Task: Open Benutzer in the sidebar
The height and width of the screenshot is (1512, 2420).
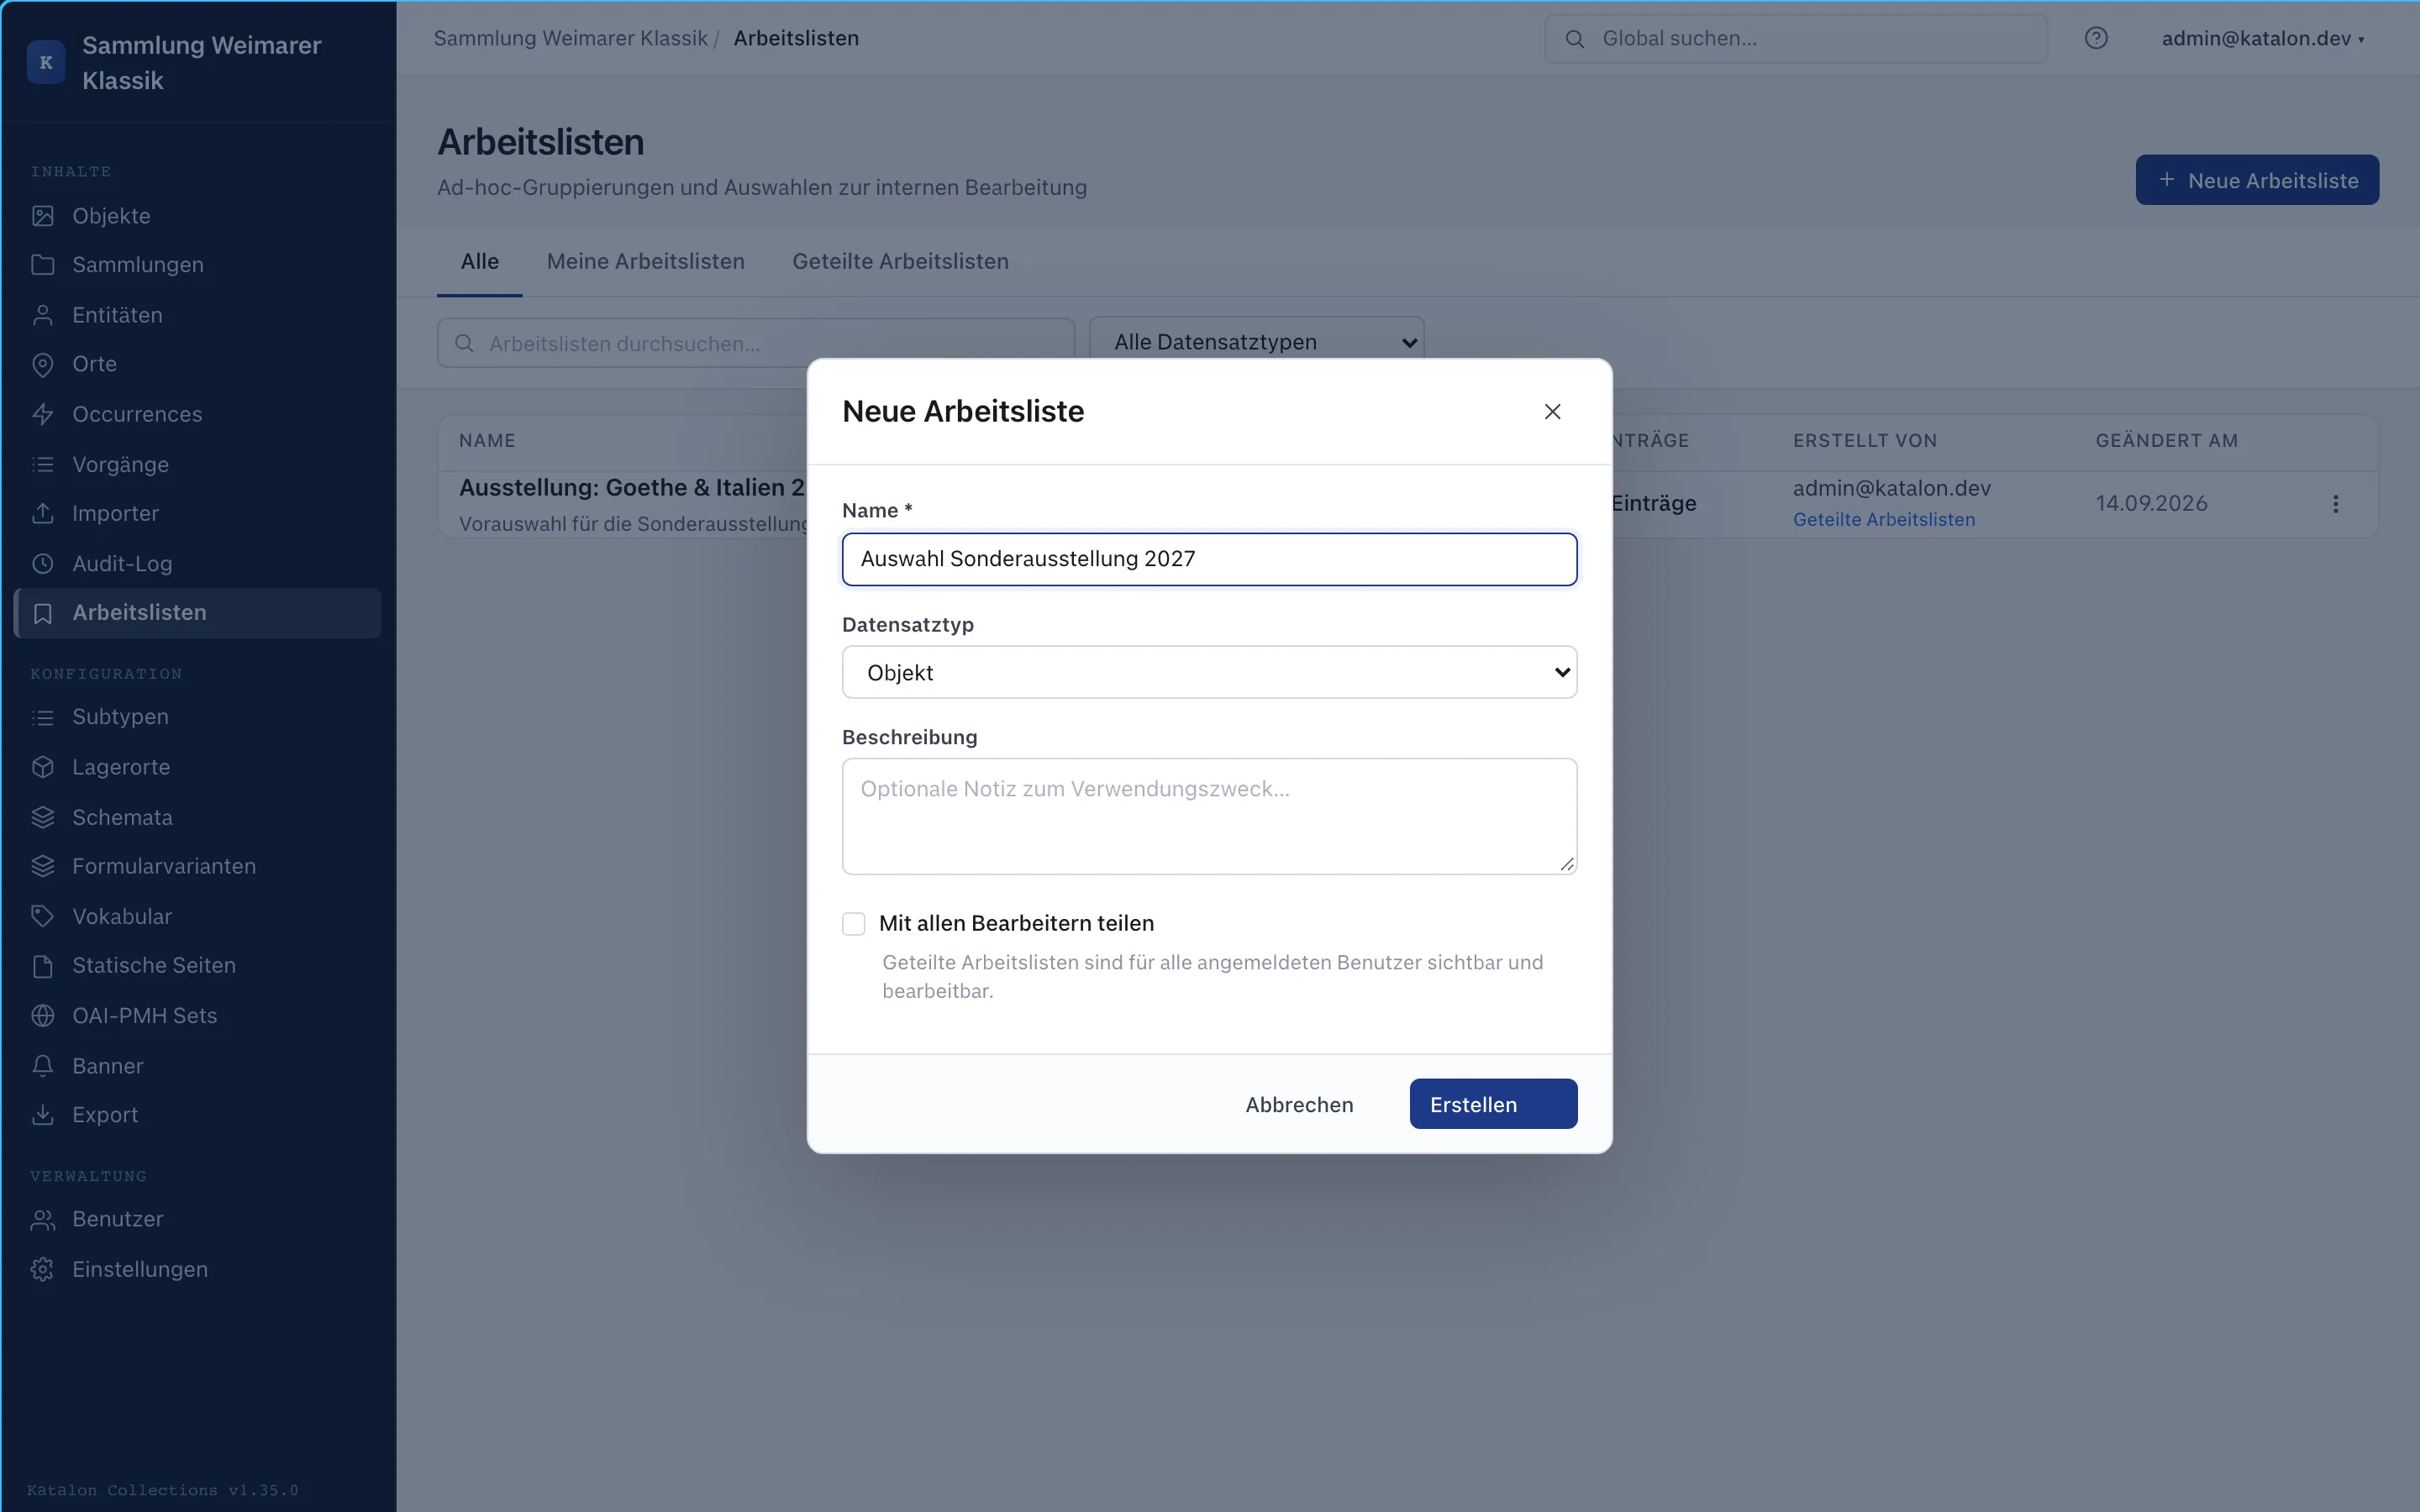Action: point(197,1219)
